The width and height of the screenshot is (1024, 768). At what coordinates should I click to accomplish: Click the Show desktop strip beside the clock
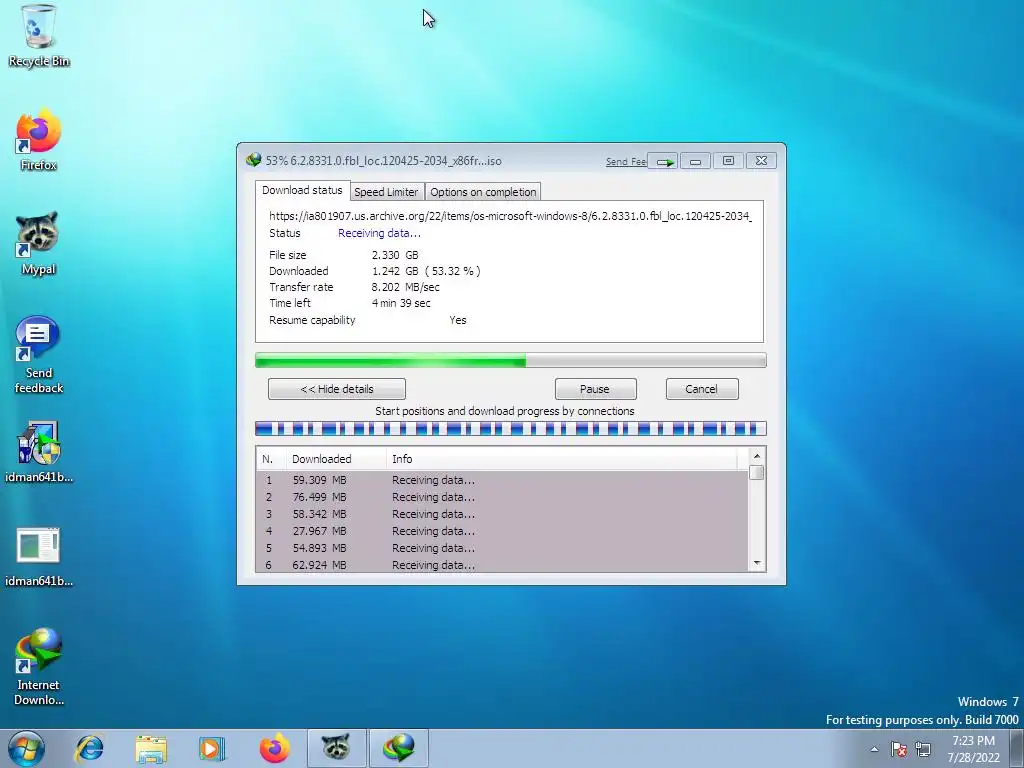1017,749
